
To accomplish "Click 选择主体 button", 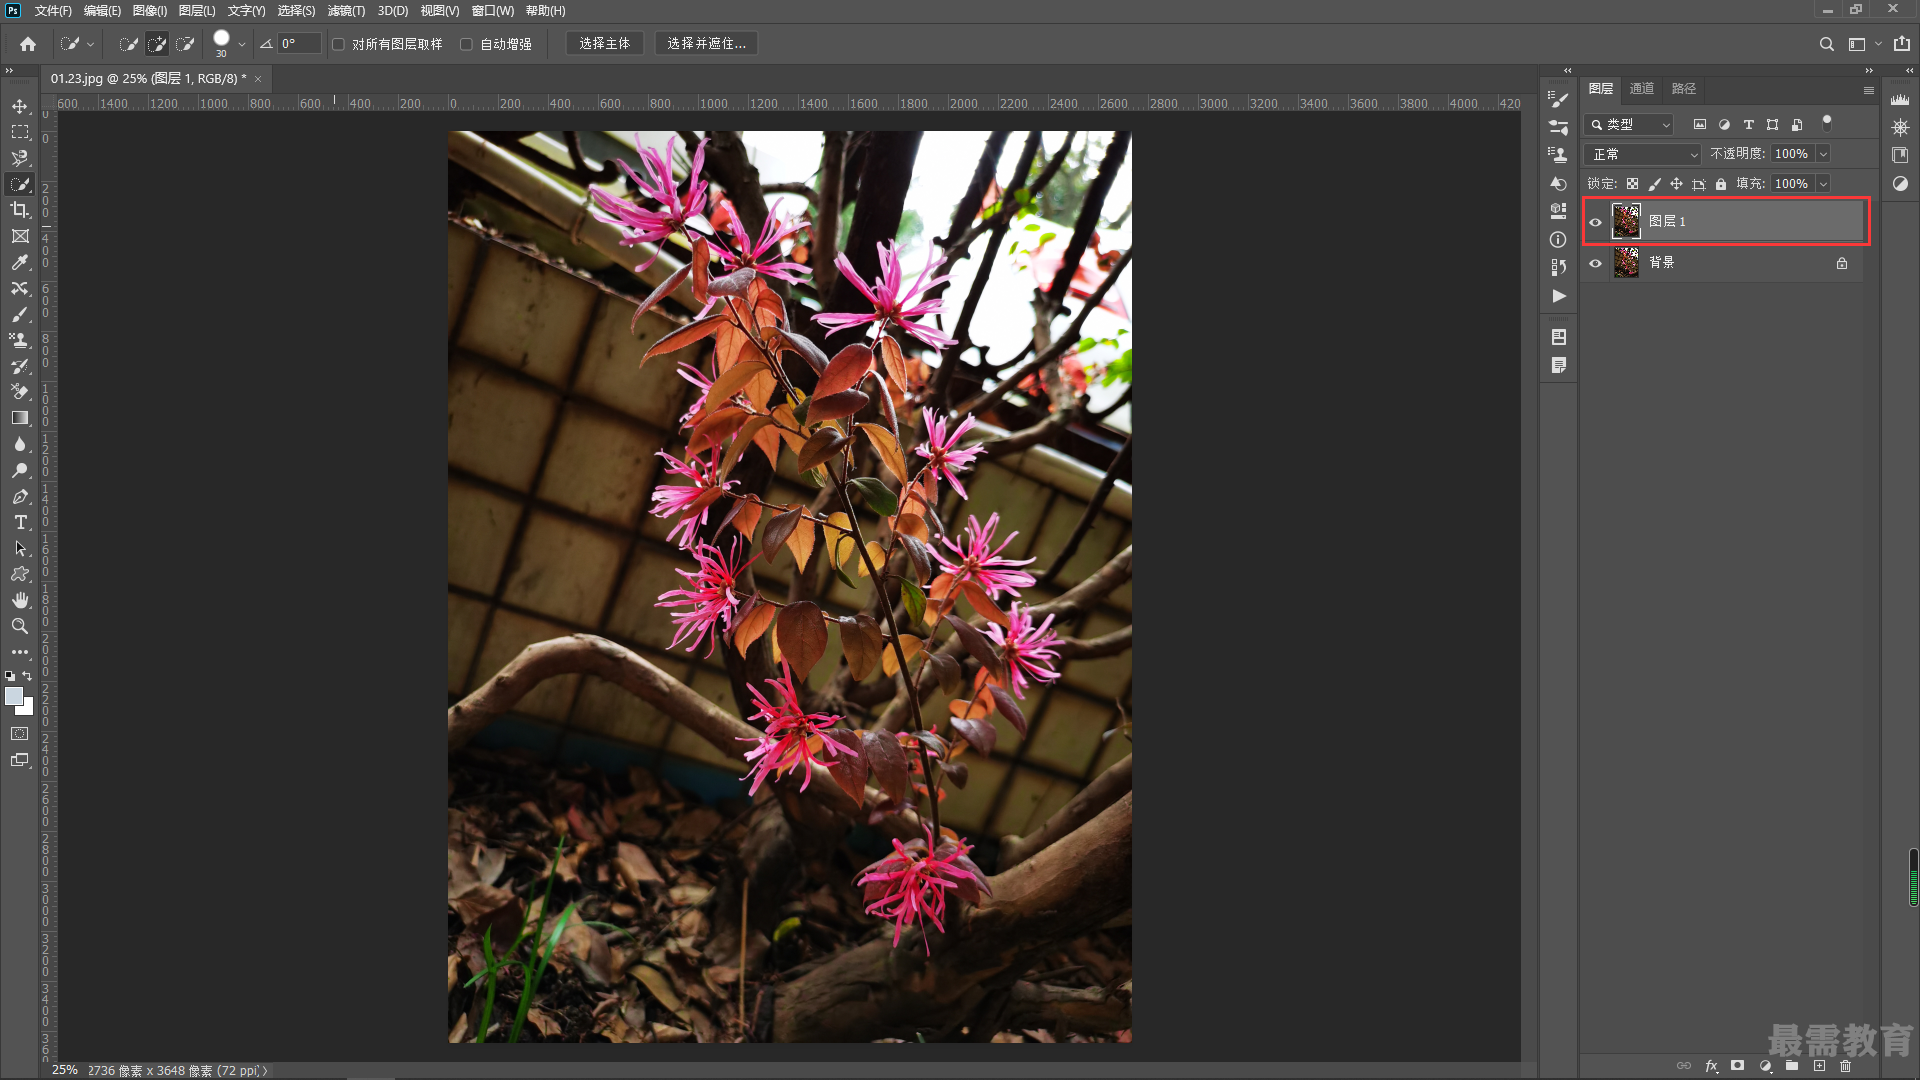I will [x=605, y=44].
